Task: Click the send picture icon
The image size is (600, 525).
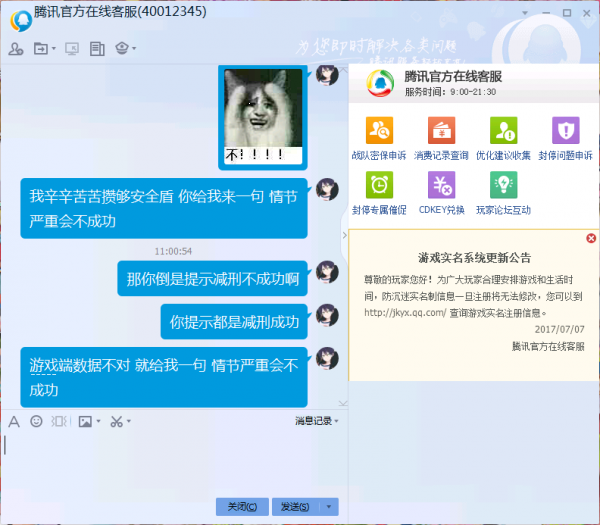Action: tap(85, 421)
